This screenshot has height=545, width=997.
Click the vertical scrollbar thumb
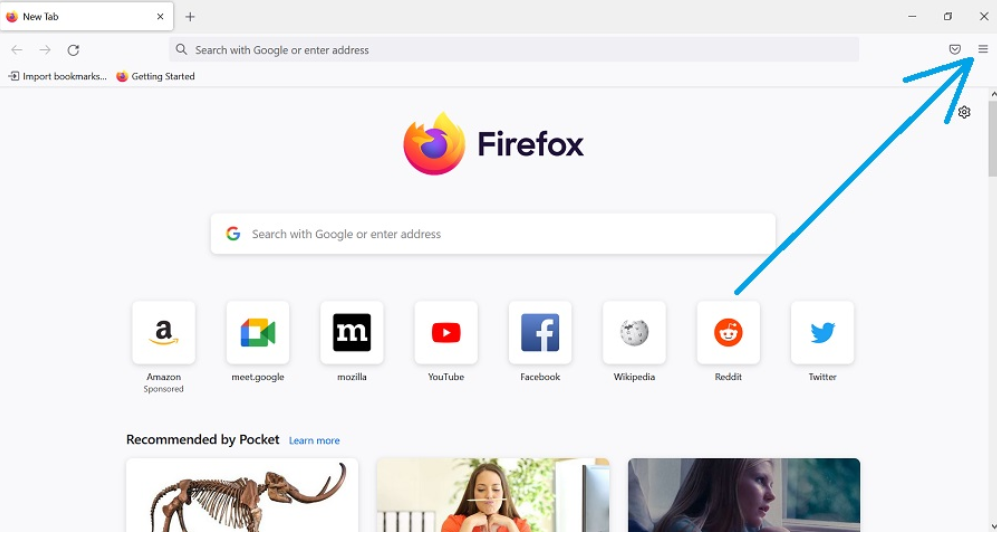[x=993, y=137]
